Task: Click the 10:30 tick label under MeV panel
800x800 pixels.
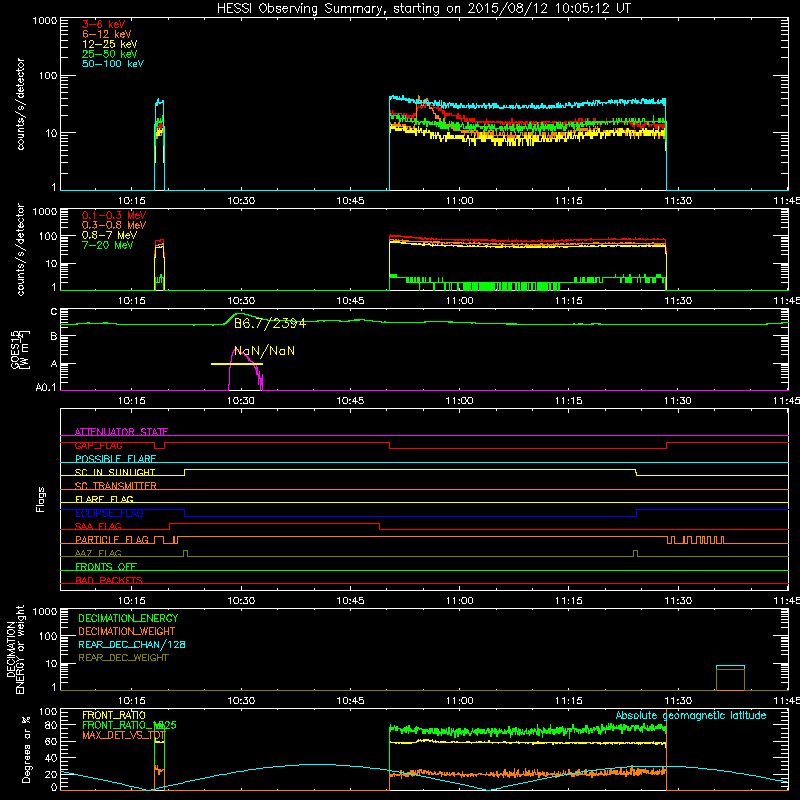Action: click(x=241, y=301)
